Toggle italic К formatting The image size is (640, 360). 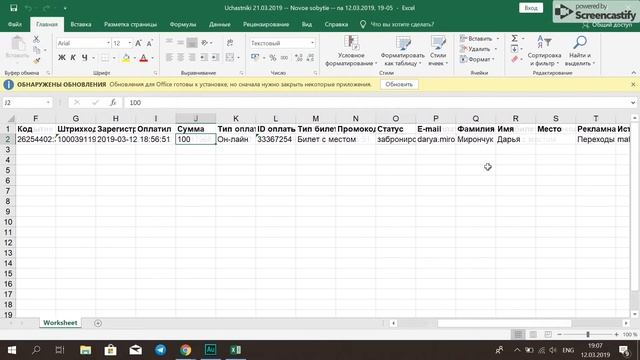pos(73,58)
